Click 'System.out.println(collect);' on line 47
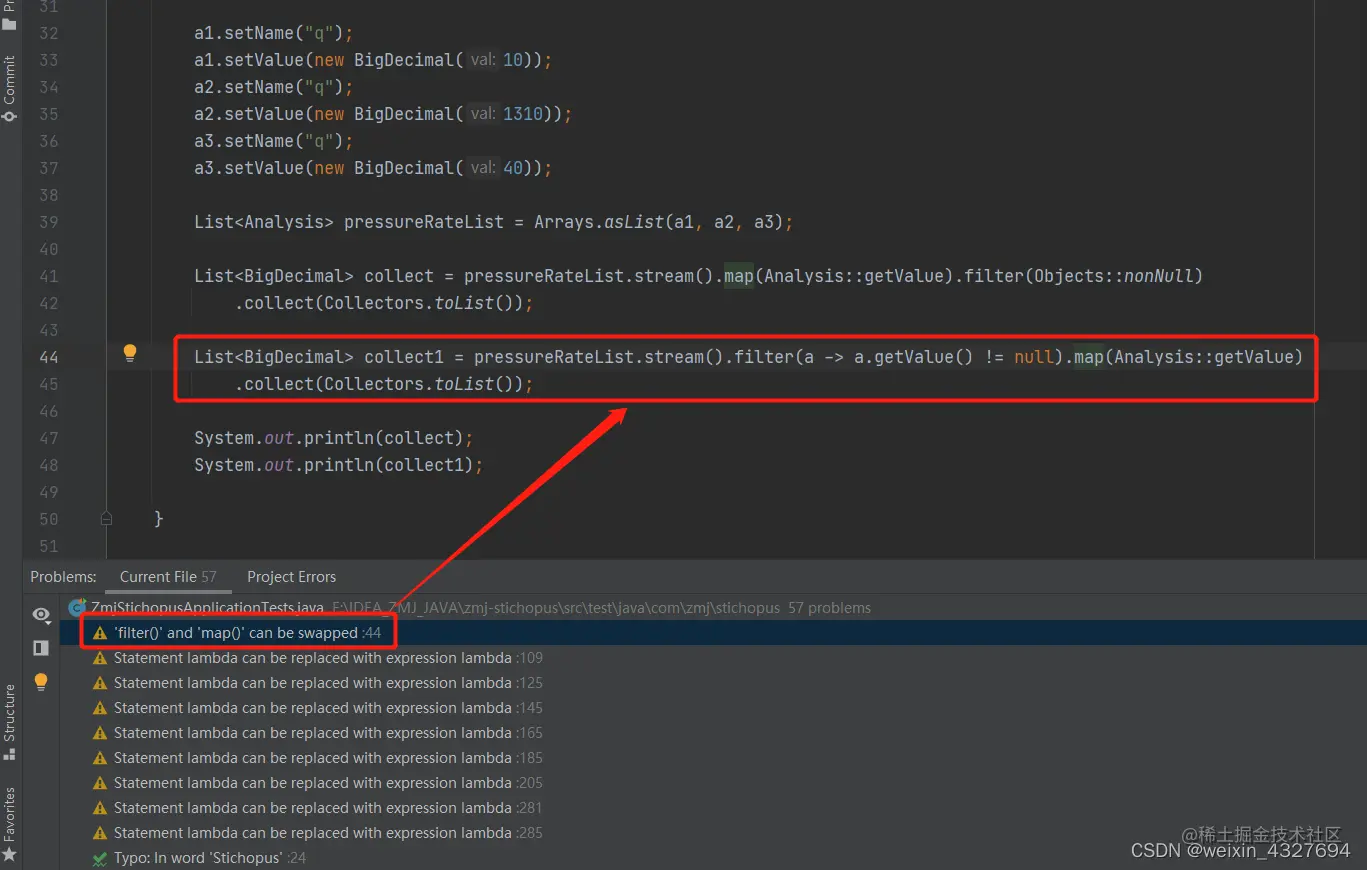Viewport: 1367px width, 870px height. click(334, 438)
